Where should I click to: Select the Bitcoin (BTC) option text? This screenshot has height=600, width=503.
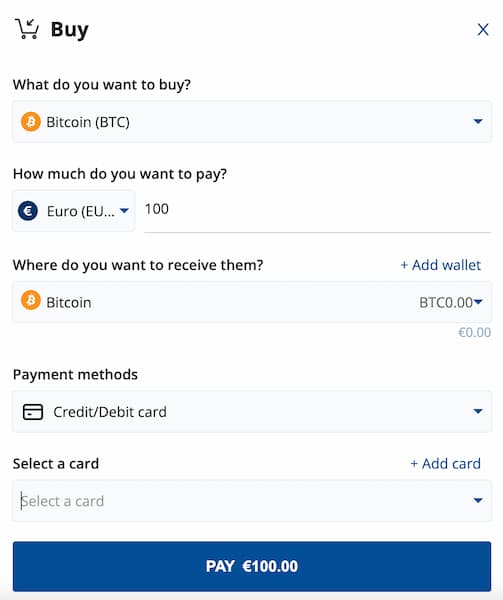pyautogui.click(x=88, y=122)
